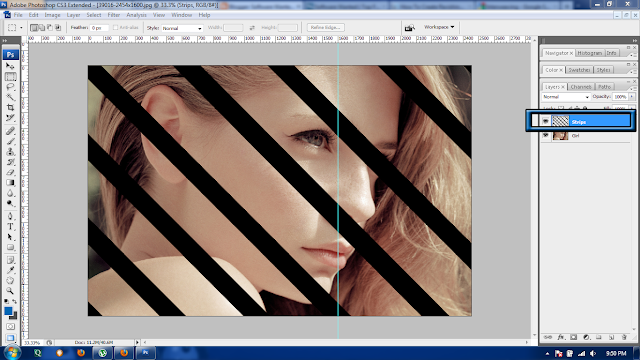
Task: Select the Eyedropper tool
Action: [x=10, y=270]
